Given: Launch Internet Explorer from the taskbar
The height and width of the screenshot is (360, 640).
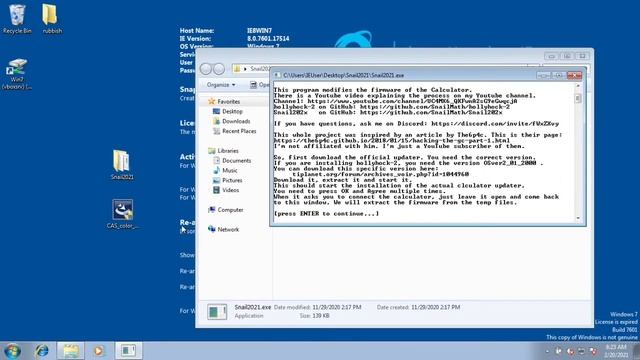Looking at the screenshot, I should click(42, 351).
